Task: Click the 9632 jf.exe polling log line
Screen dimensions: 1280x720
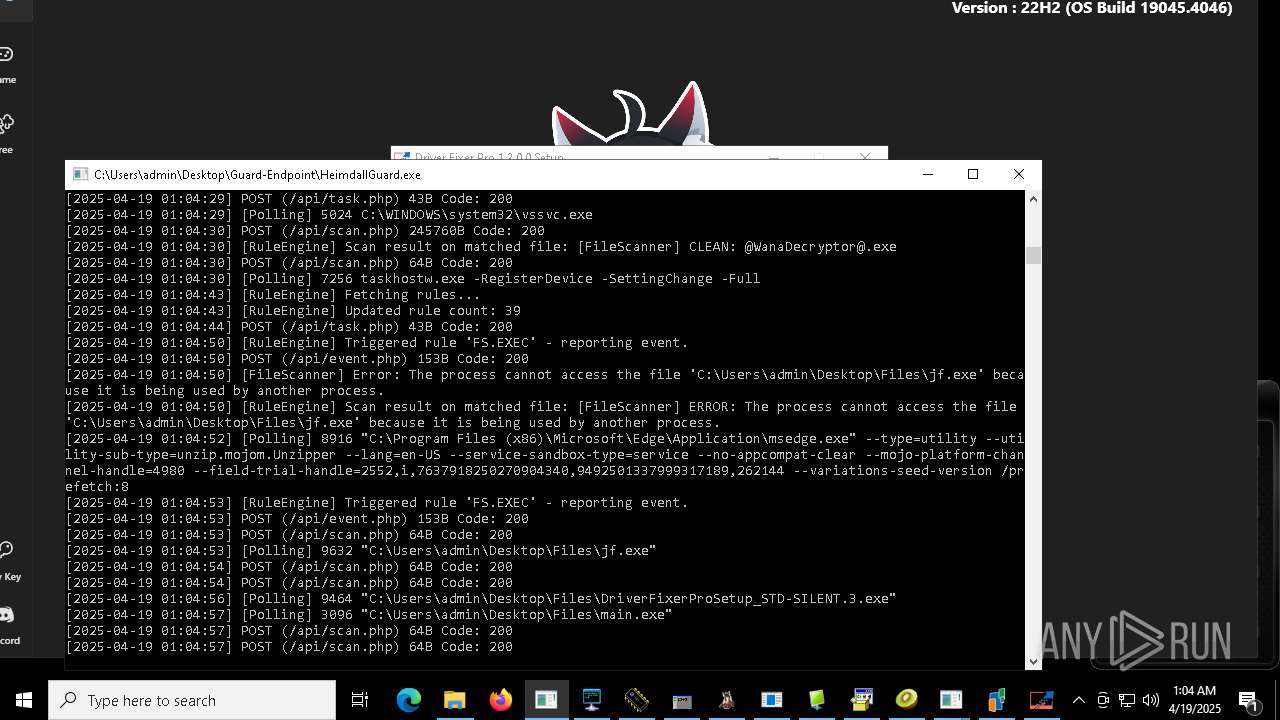Action: pos(361,551)
